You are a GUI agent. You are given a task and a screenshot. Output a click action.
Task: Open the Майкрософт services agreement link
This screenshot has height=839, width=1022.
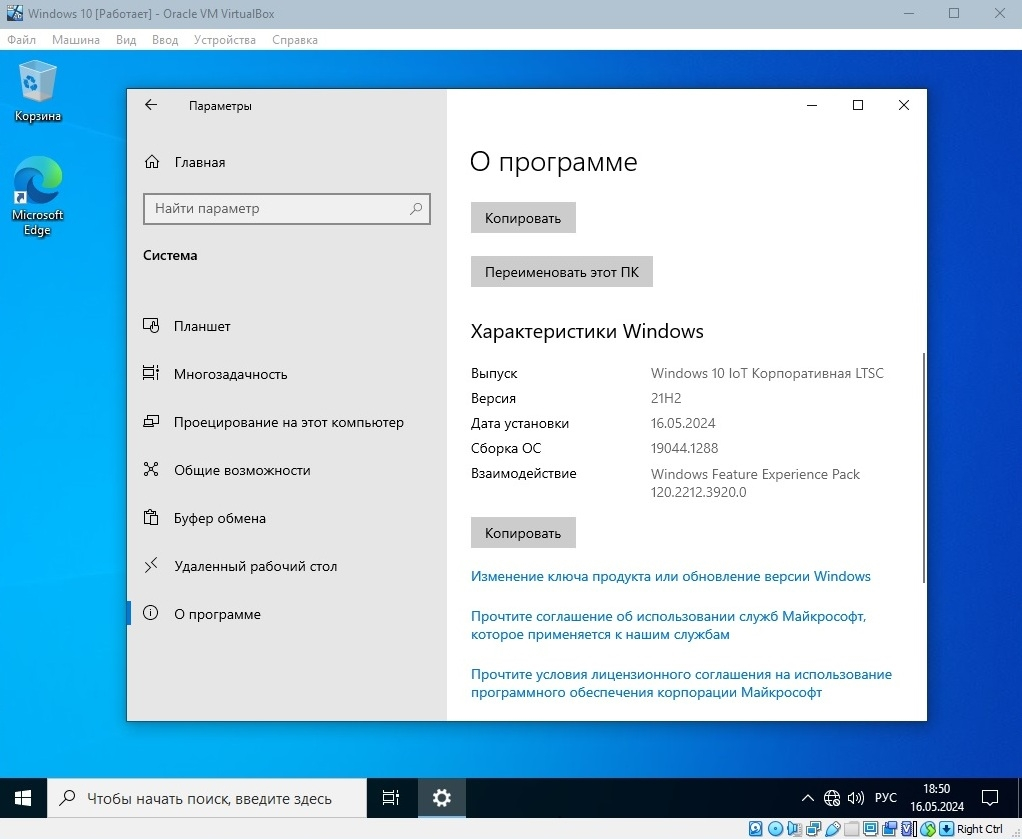(x=668, y=625)
